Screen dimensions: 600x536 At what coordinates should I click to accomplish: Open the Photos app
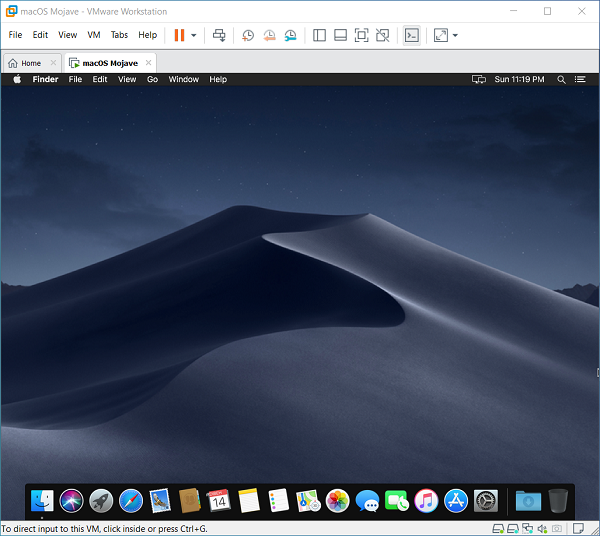(338, 500)
